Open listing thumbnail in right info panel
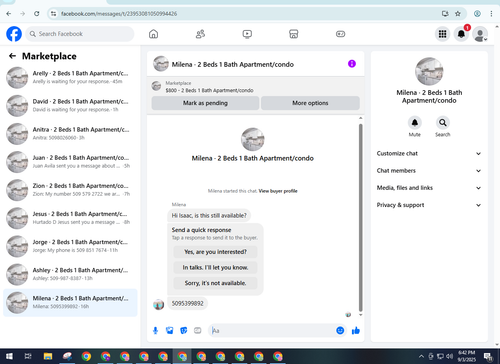Viewport: 500px width, 364px height. click(429, 71)
